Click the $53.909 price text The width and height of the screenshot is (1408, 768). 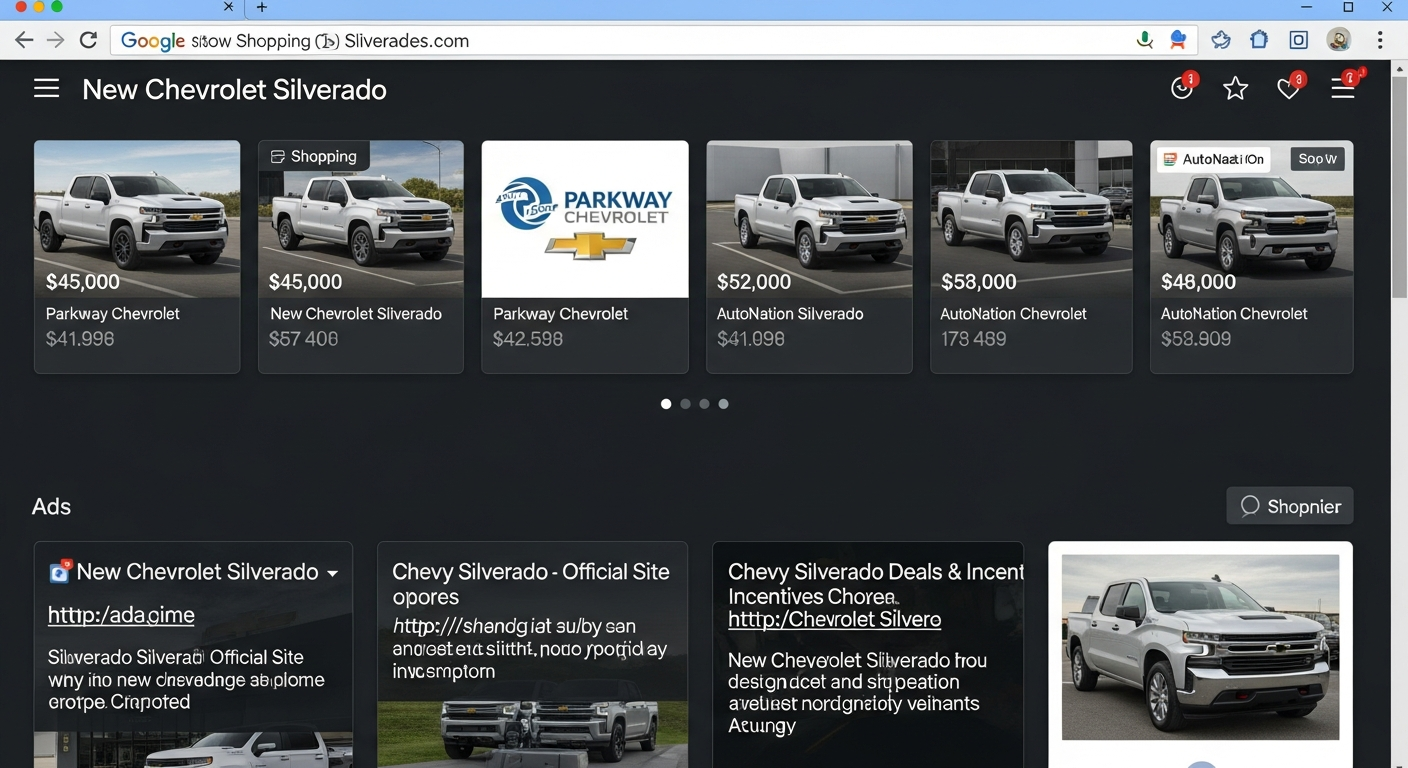(x=1196, y=339)
